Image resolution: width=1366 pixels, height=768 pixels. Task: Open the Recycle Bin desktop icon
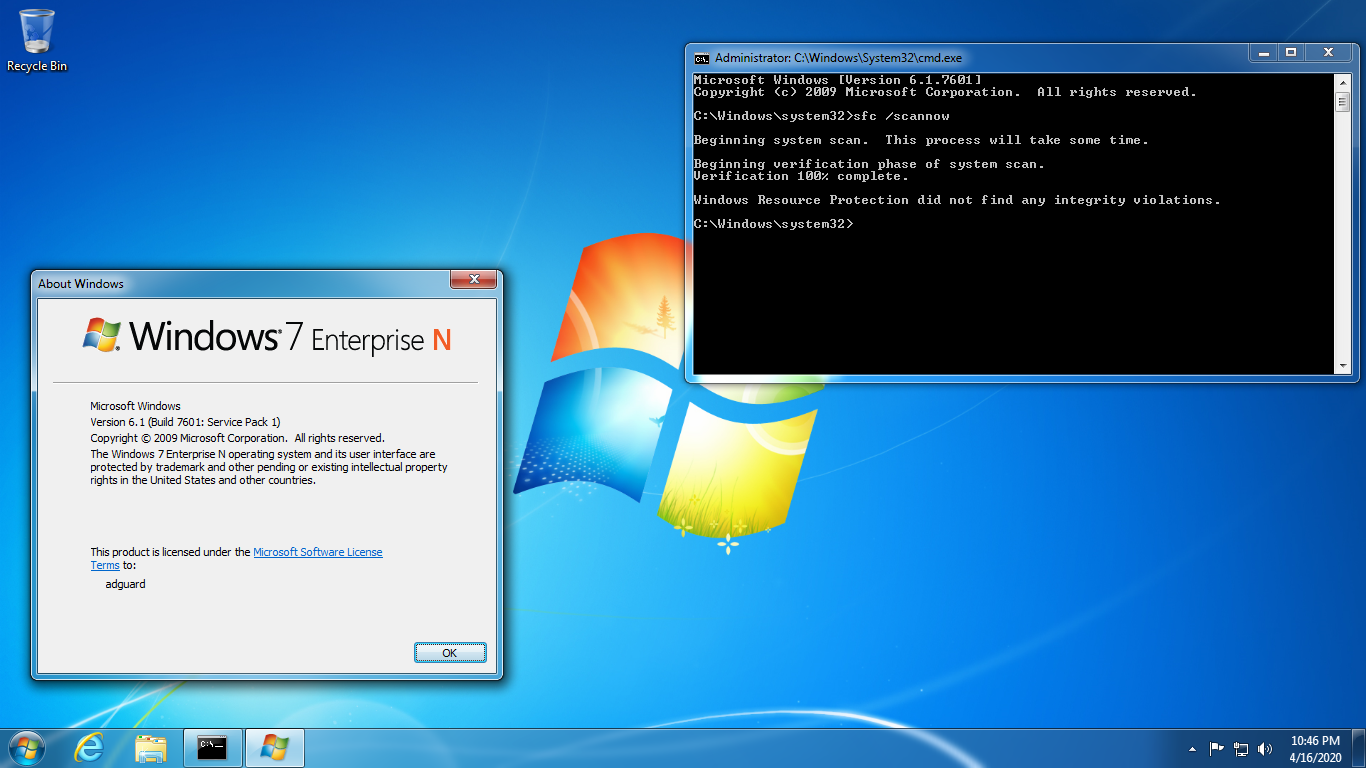[37, 40]
